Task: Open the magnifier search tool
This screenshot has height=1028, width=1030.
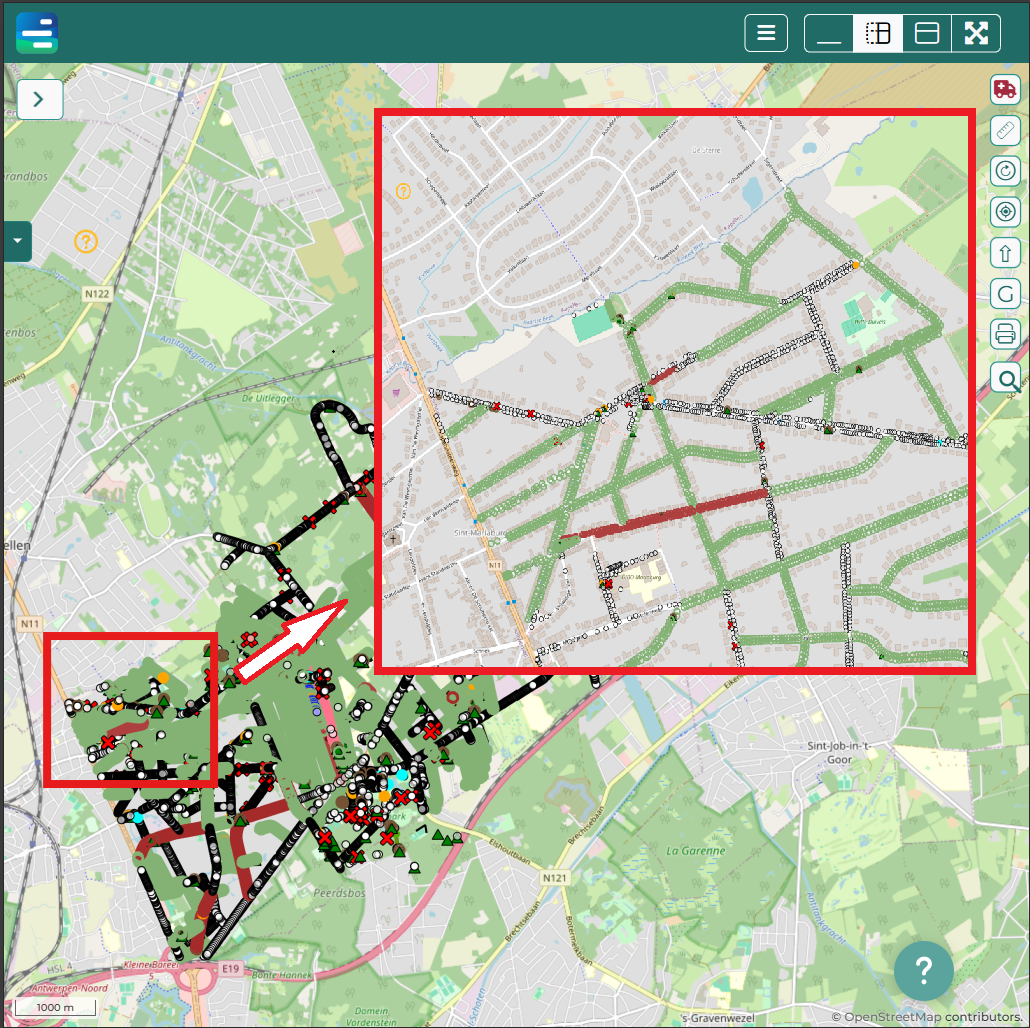Action: click(1005, 378)
